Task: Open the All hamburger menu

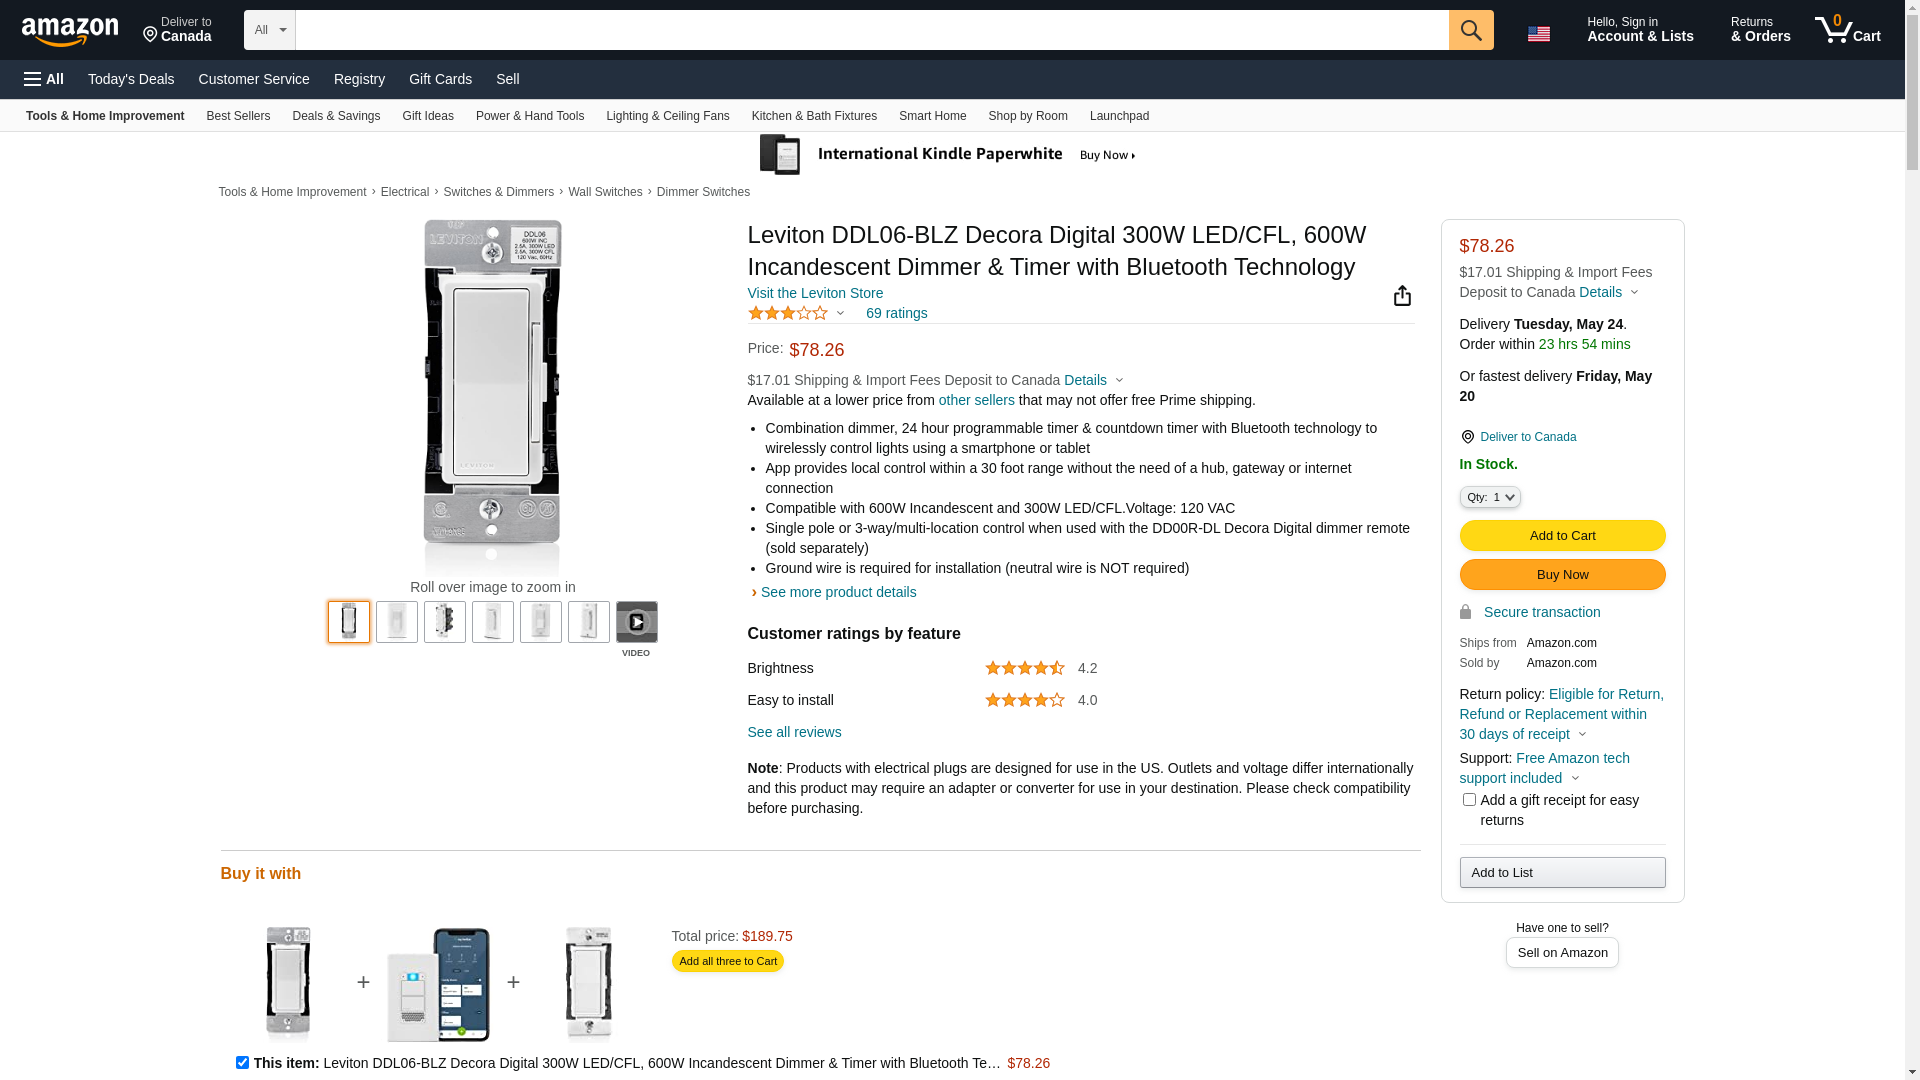Action: pos(44,79)
